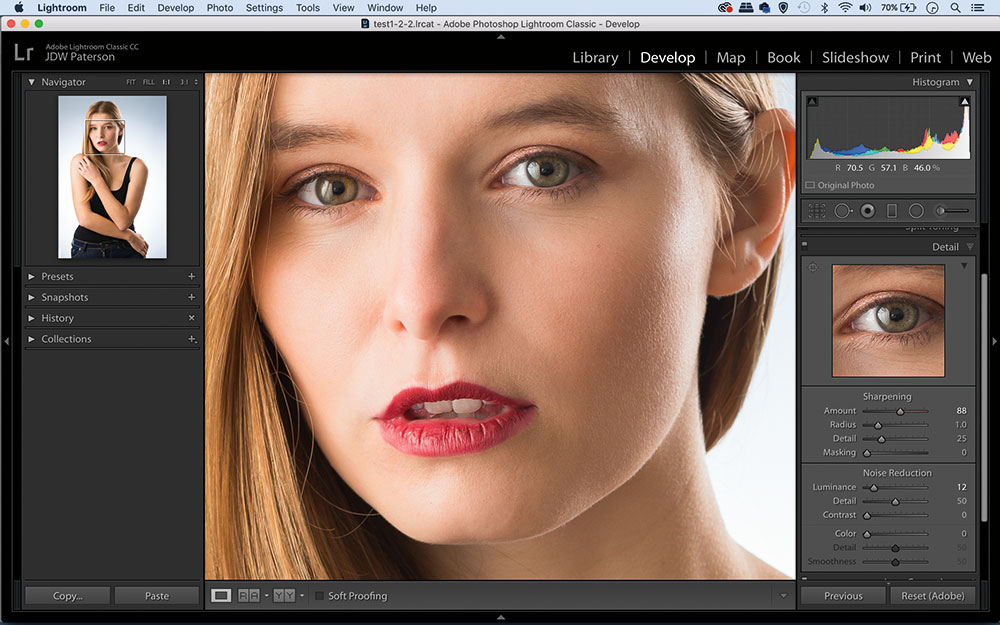Screen dimensions: 1000x625
Task: Toggle shadow clipping indicator in histogram
Action: click(812, 101)
